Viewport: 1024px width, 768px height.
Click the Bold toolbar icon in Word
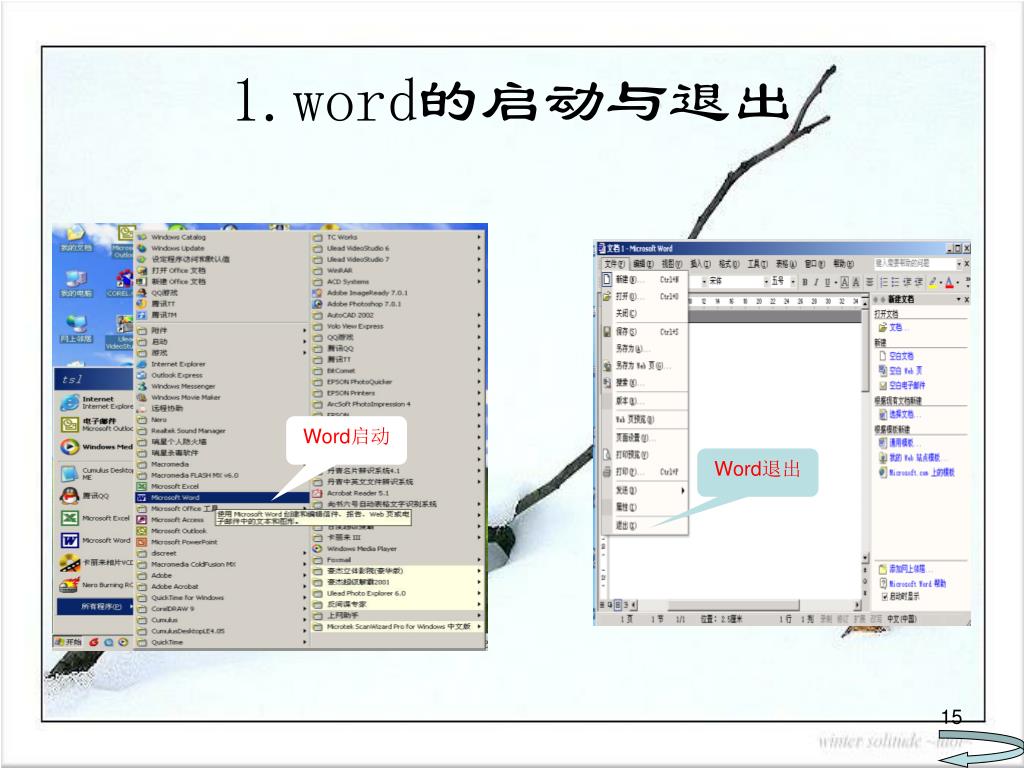coord(805,282)
